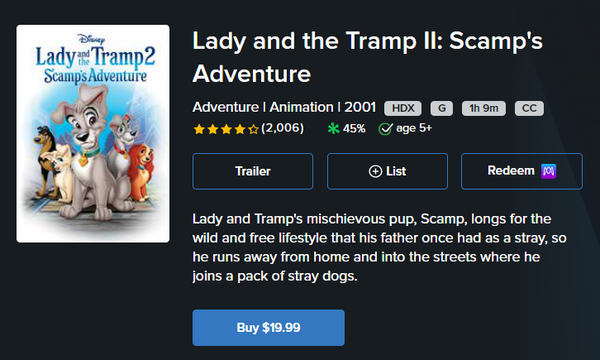Open the Lady and the Tramp 2 poster
600x360 pixels.
point(93,134)
